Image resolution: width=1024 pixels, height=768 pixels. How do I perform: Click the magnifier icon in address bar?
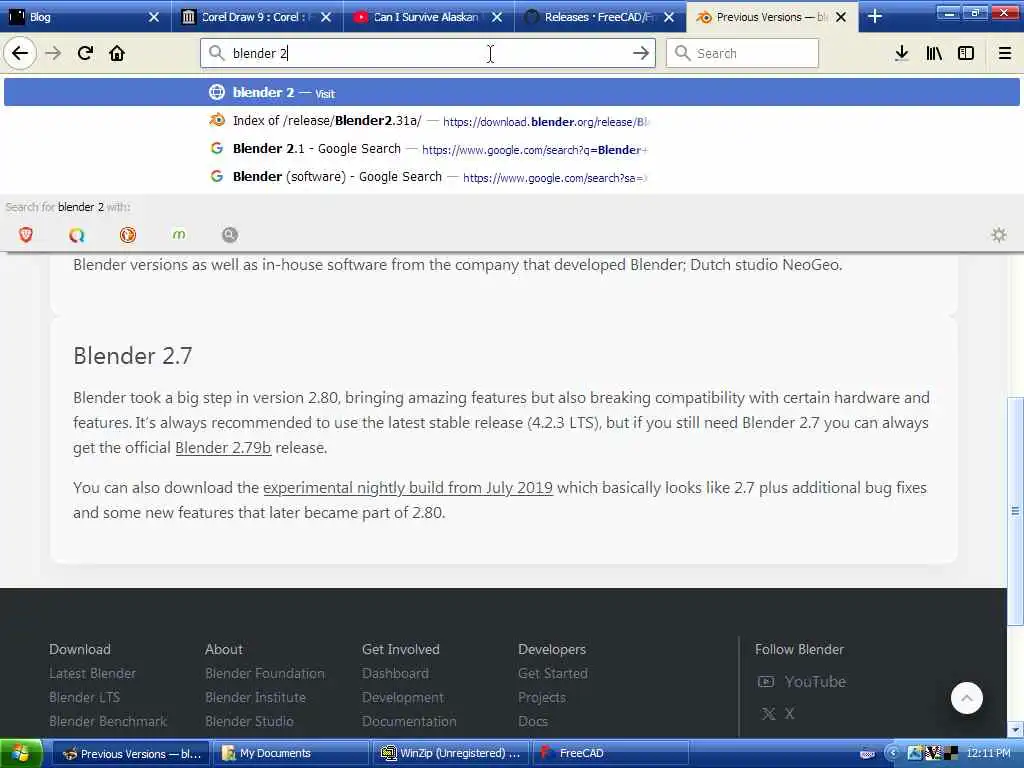(217, 54)
